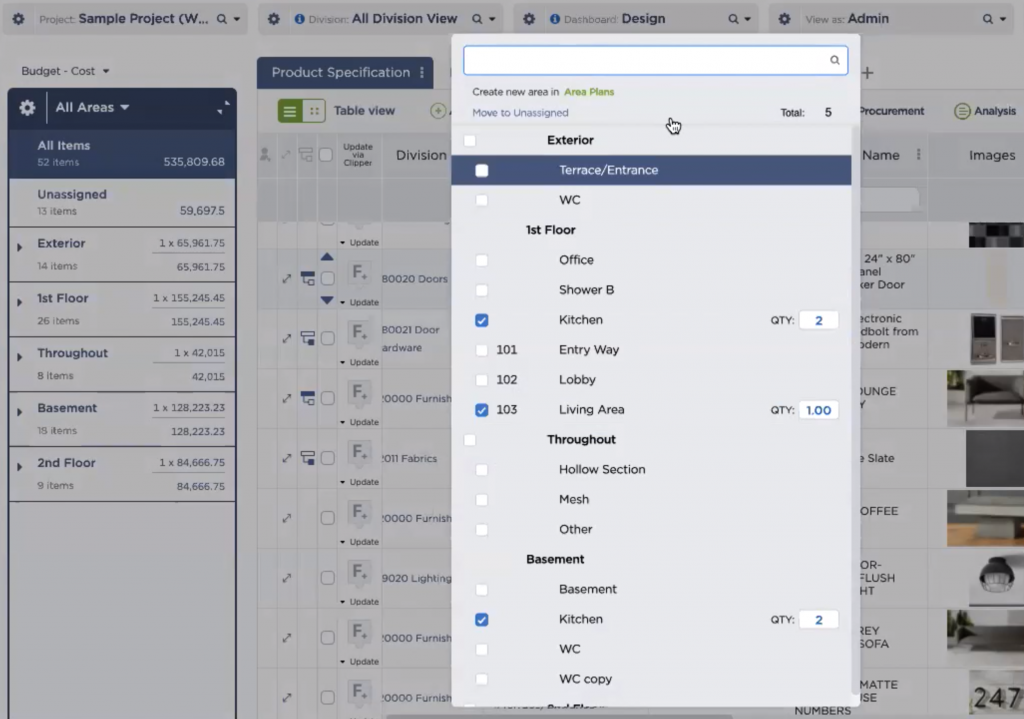The width and height of the screenshot is (1024, 719).
Task: Click the gear icon beside the Project selector
Action: [17, 18]
